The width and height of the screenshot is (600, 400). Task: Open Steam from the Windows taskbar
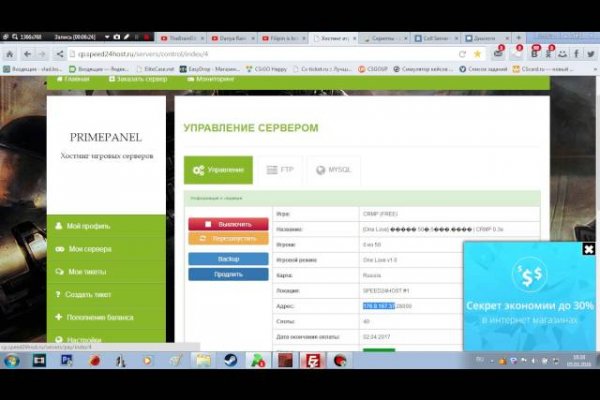coord(230,361)
